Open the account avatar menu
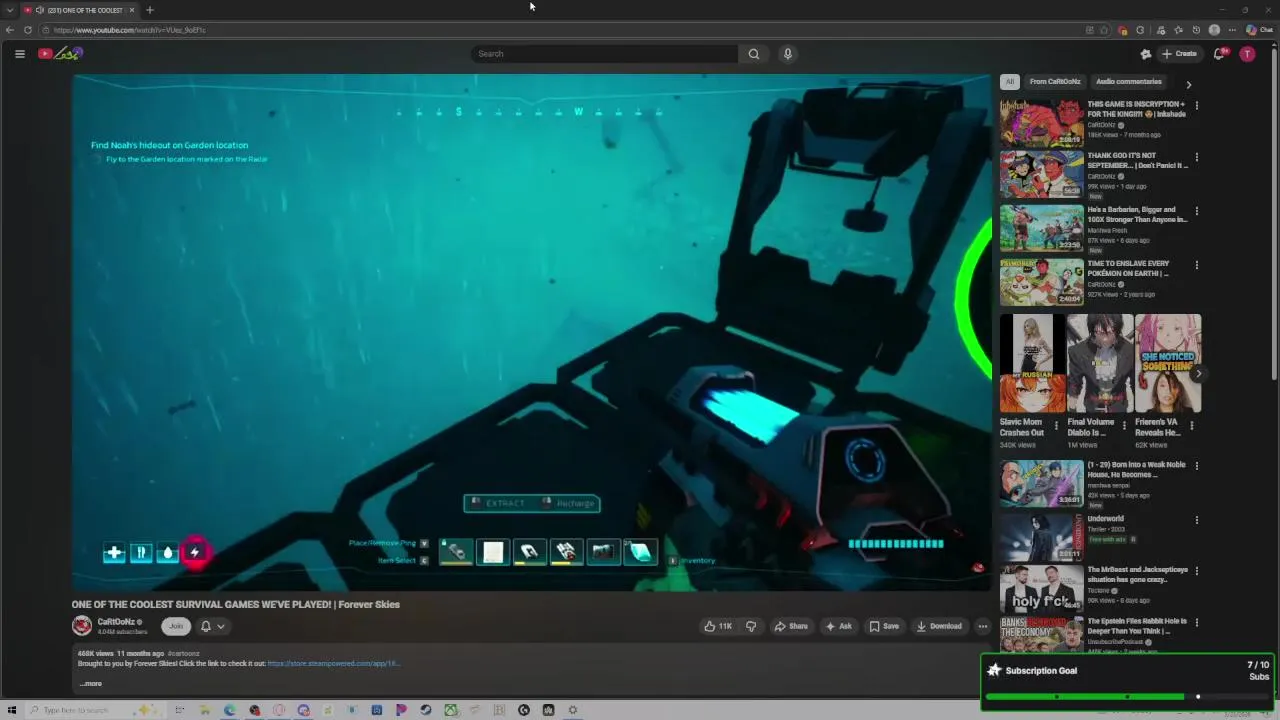The image size is (1280, 720). pyautogui.click(x=1247, y=54)
